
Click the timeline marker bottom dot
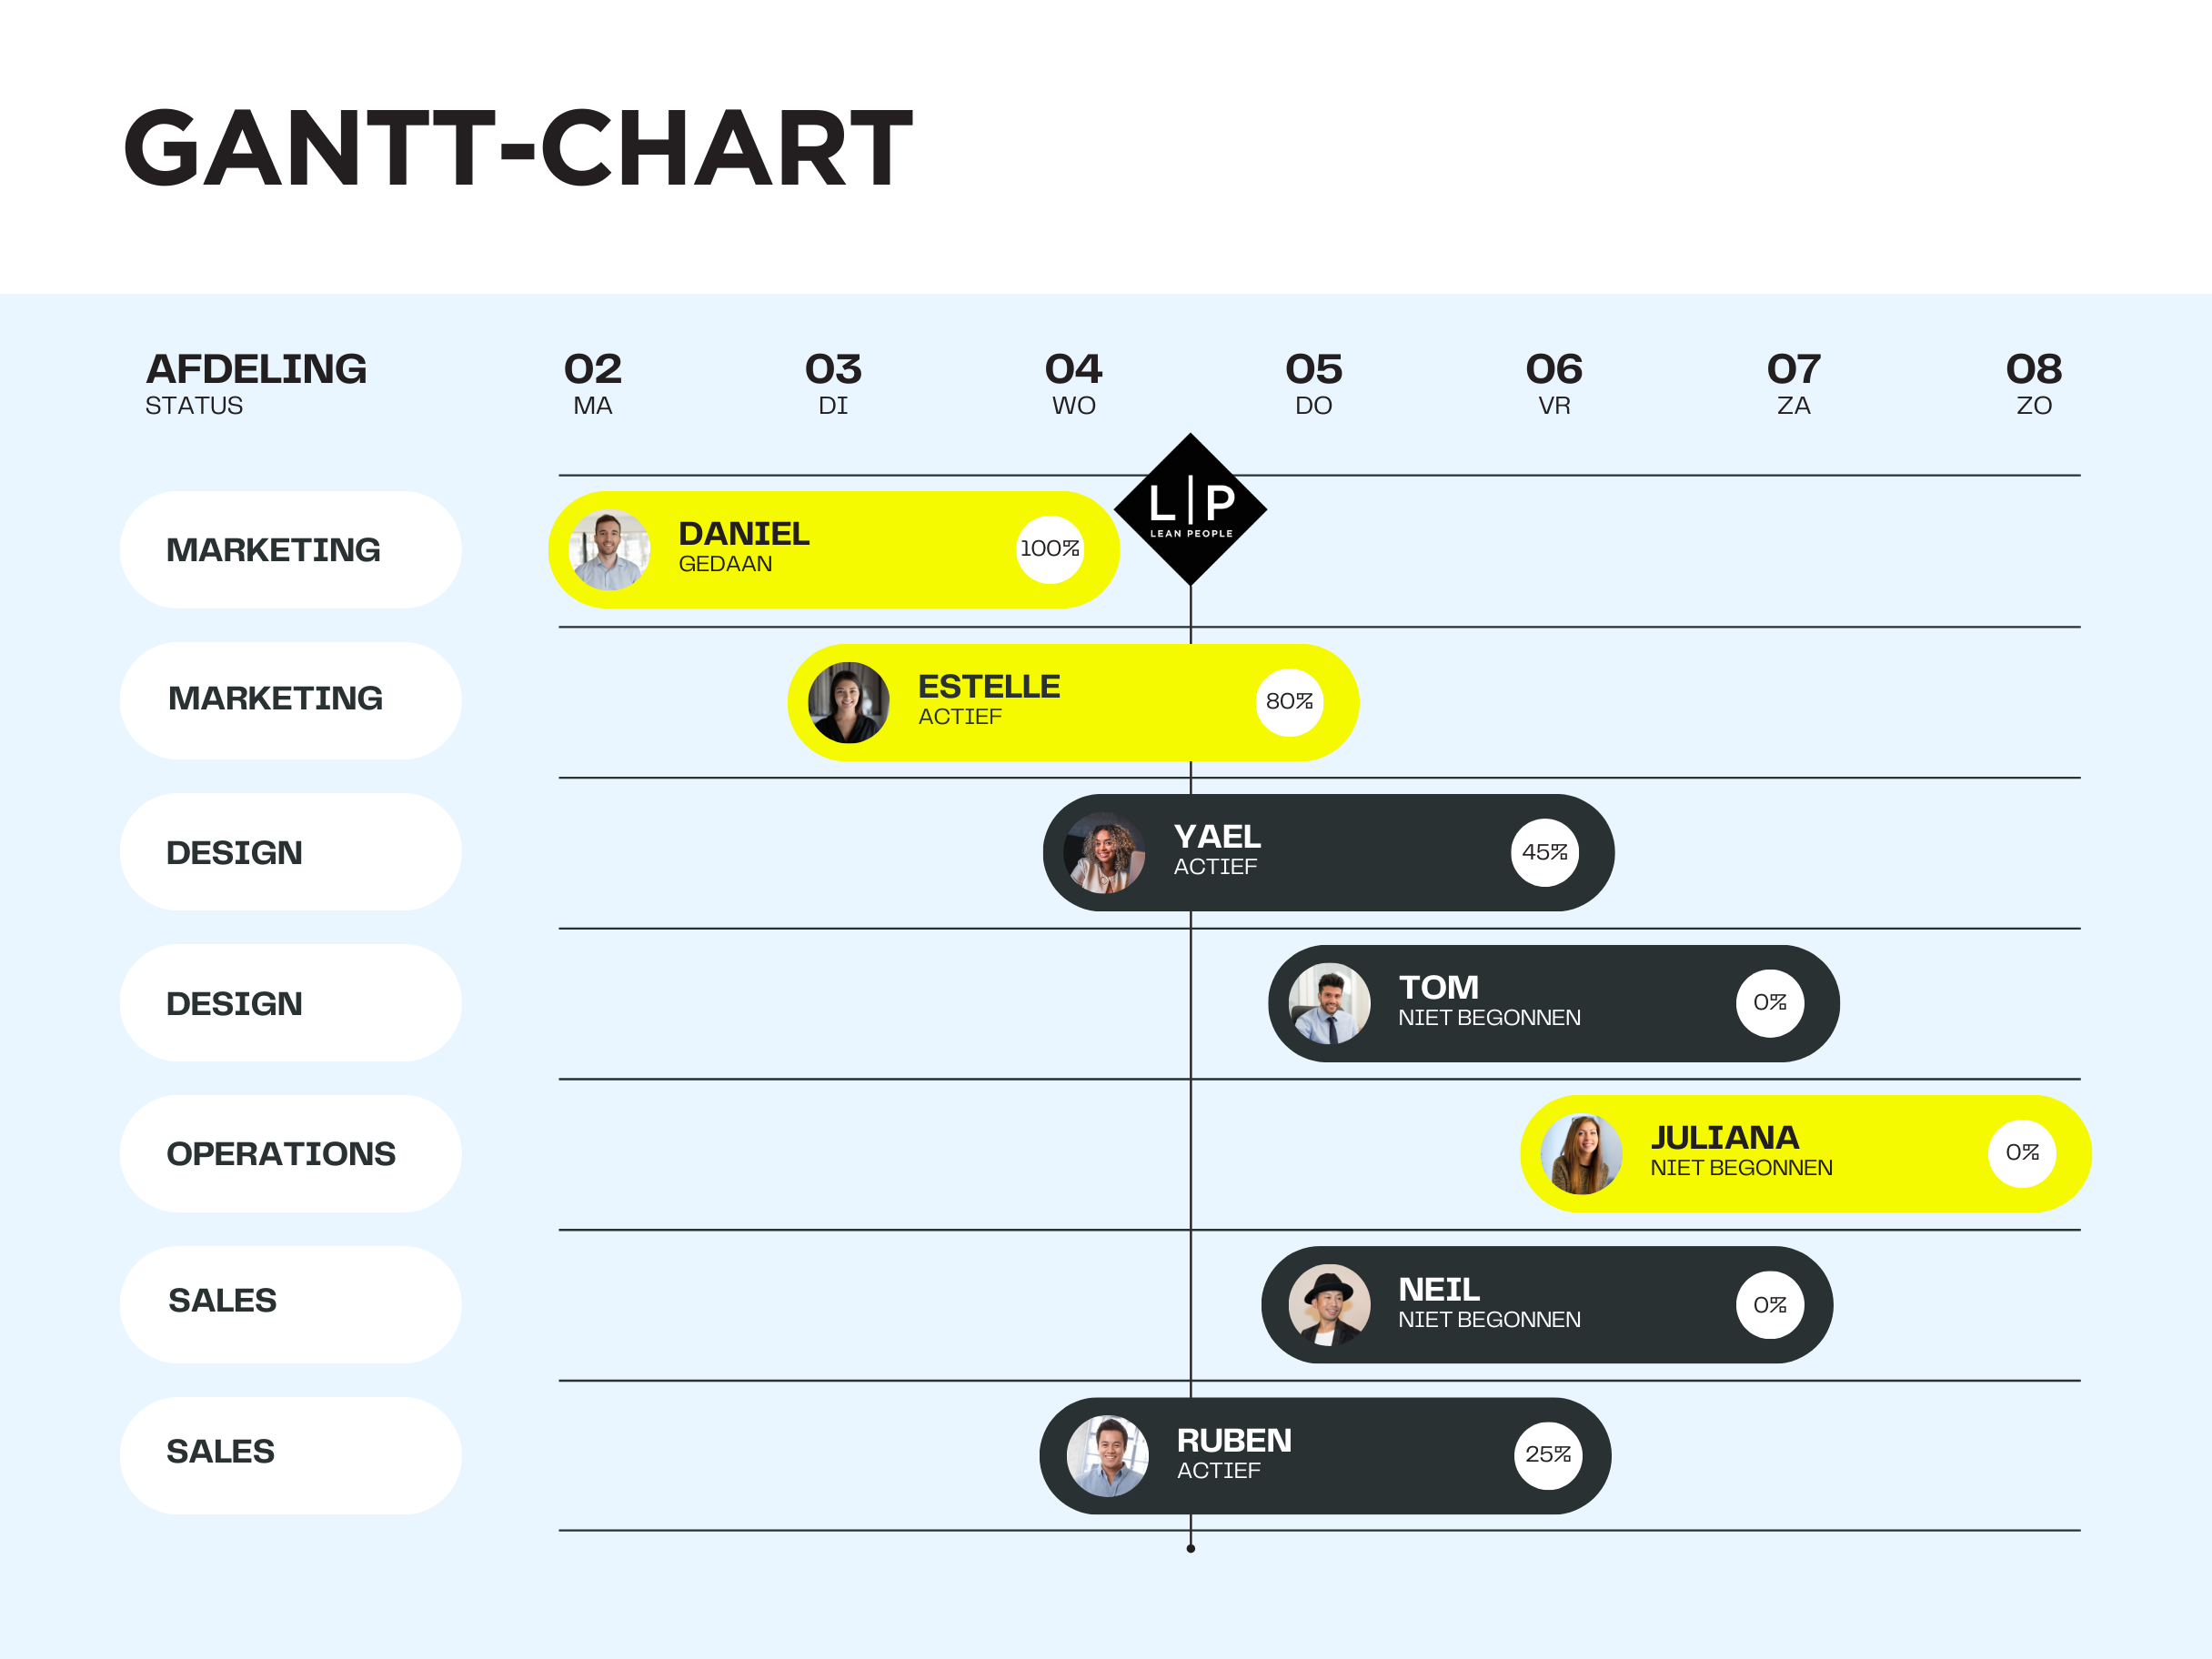(1190, 1548)
